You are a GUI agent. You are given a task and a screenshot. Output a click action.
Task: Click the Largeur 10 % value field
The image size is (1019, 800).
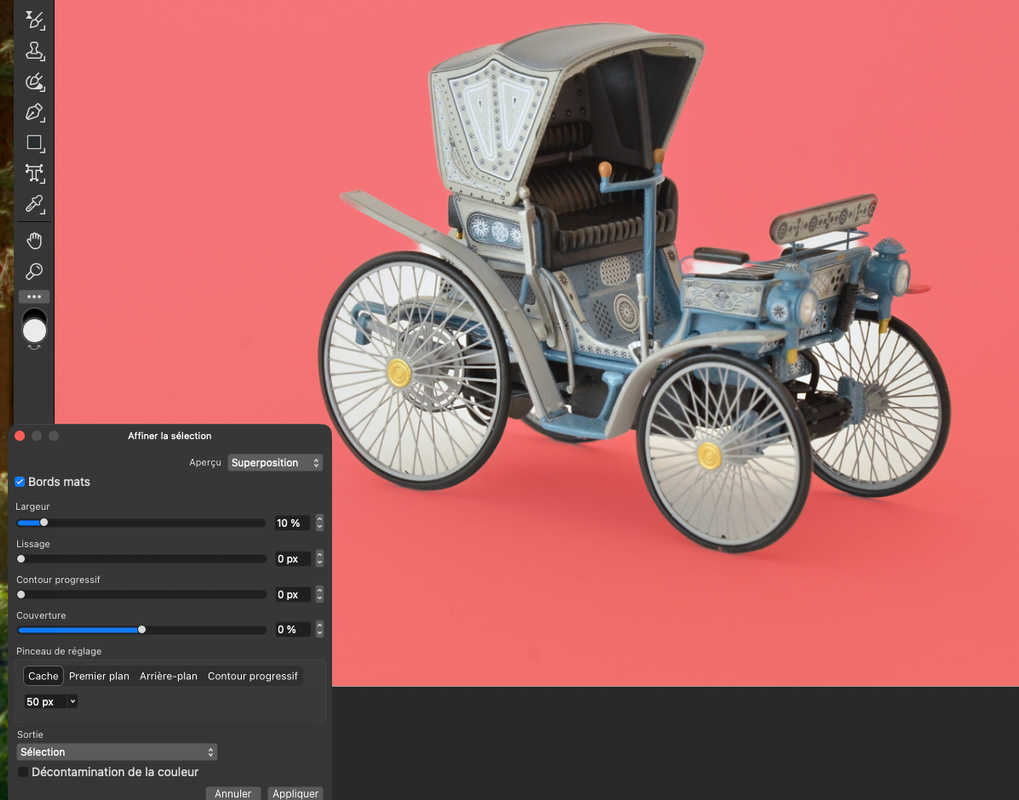(x=292, y=523)
